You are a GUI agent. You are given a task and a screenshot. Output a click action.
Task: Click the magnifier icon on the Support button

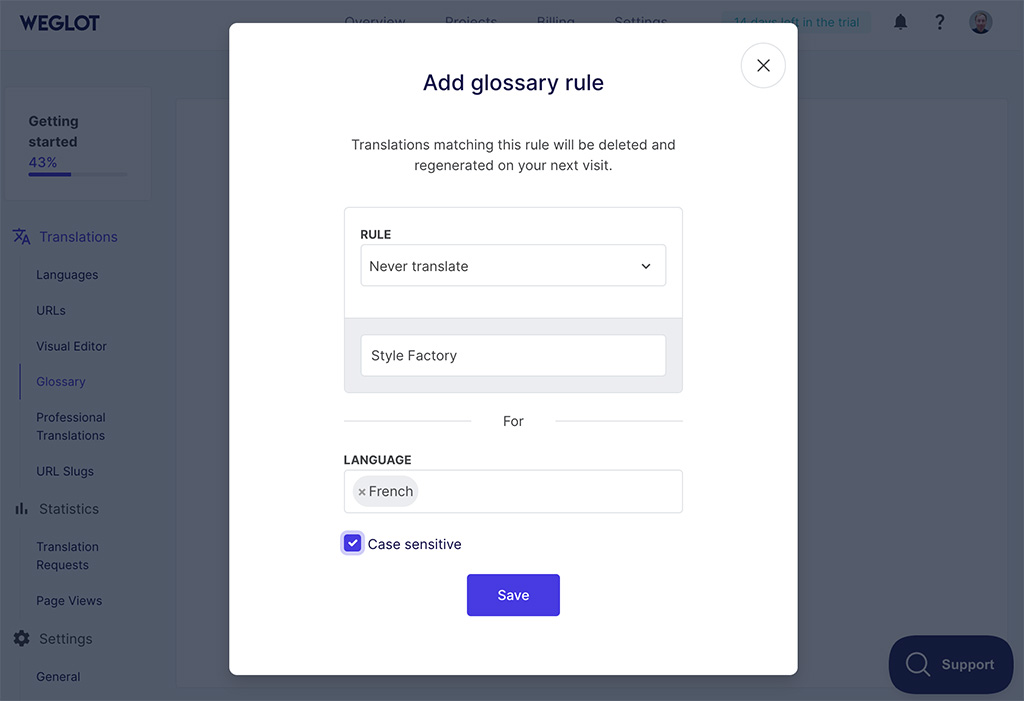[x=919, y=664]
